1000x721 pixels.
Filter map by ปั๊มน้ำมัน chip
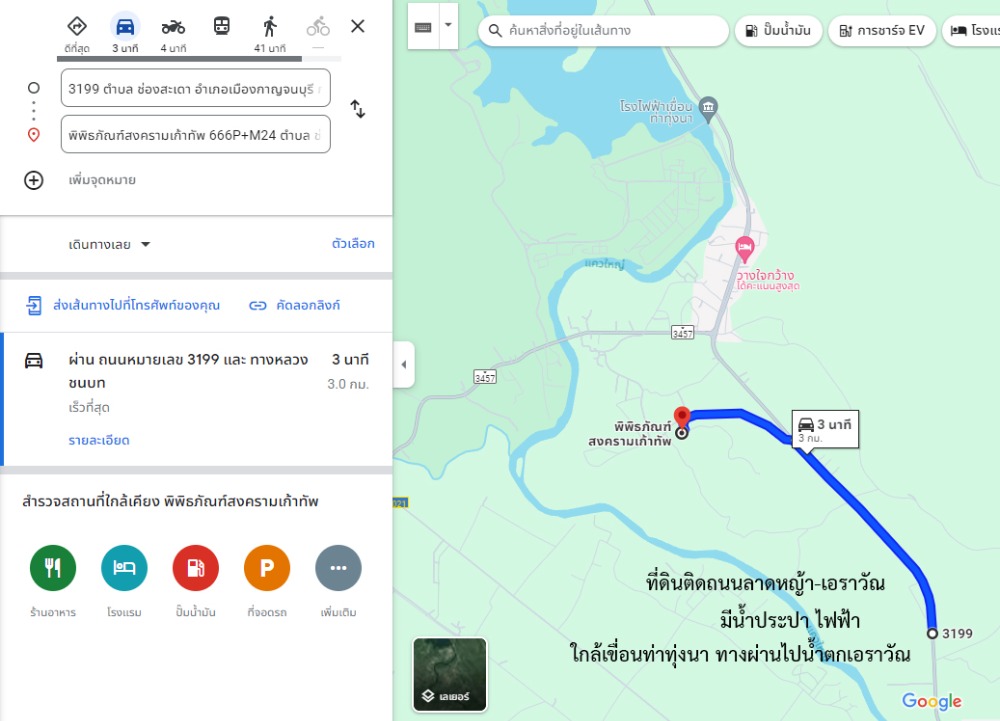(777, 31)
